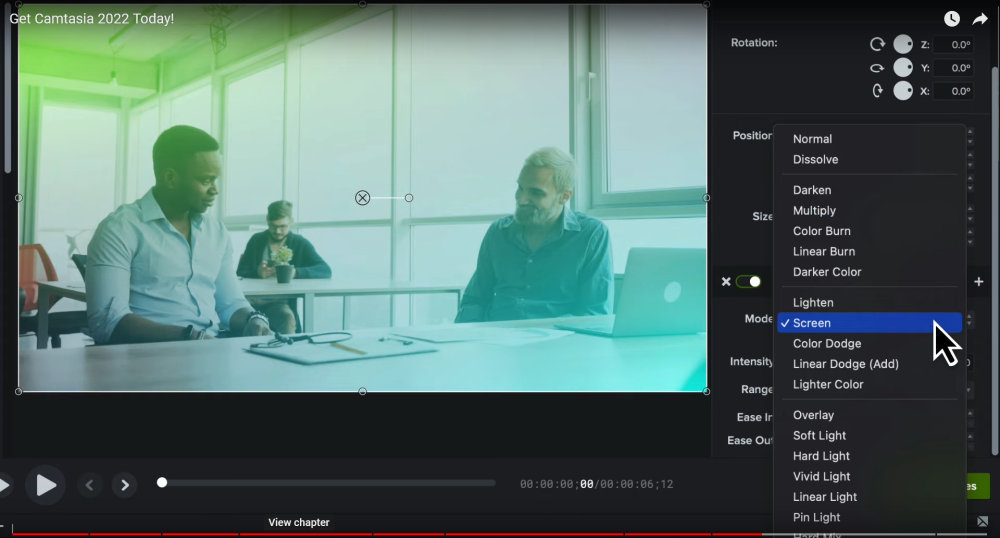Disable the green effect toggle switch
This screenshot has width=1000, height=538.
click(x=748, y=282)
